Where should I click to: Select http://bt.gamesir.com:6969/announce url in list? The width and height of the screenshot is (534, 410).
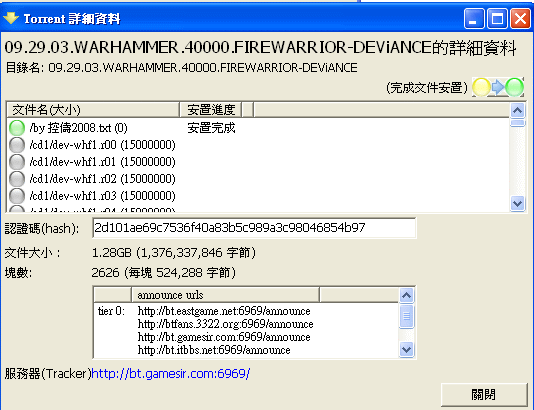tap(224, 337)
